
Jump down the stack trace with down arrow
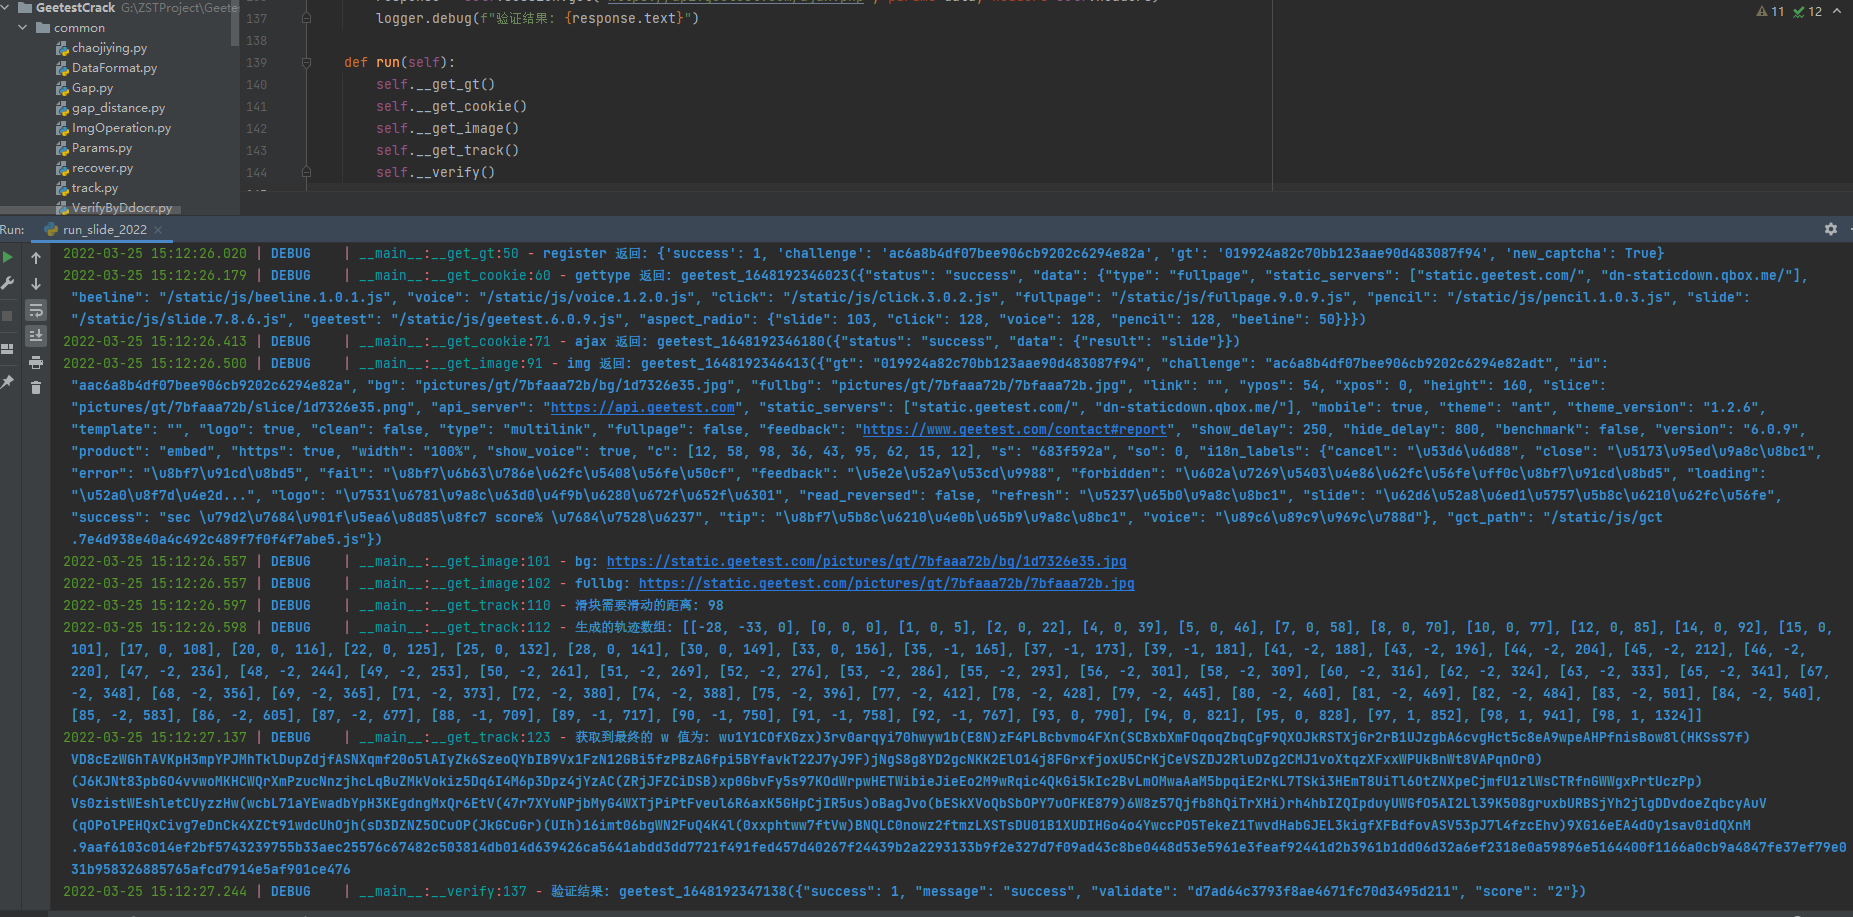click(36, 284)
